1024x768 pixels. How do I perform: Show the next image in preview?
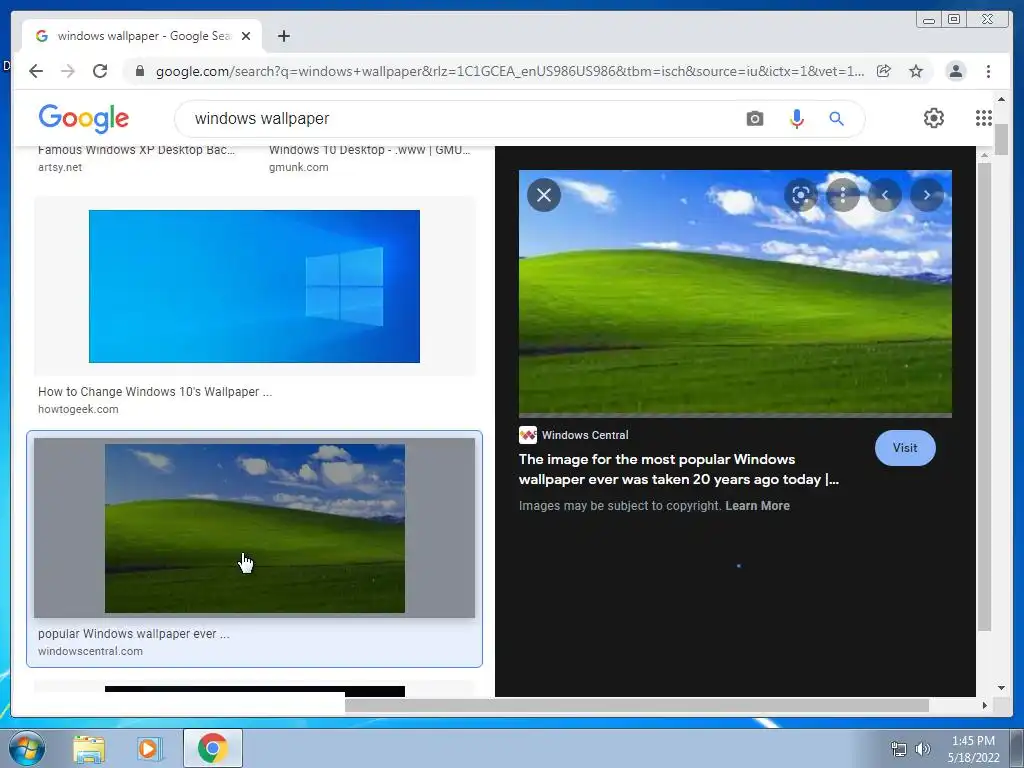(x=927, y=195)
